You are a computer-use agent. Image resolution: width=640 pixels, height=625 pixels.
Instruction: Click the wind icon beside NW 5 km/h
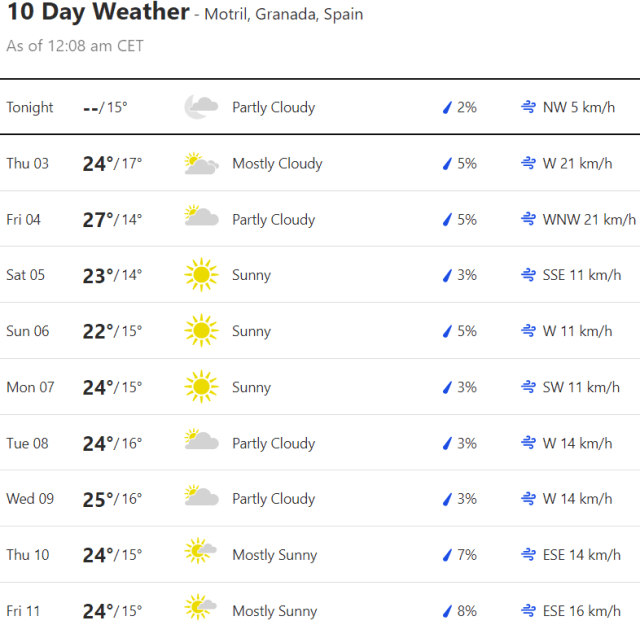click(x=528, y=107)
